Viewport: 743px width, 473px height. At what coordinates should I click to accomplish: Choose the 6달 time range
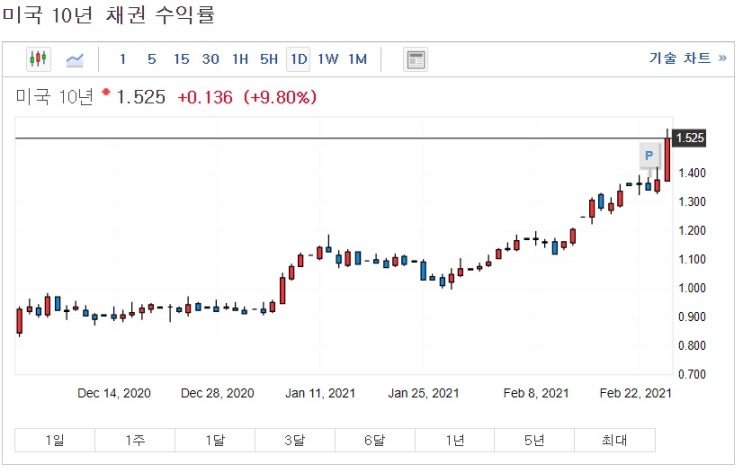pos(375,440)
